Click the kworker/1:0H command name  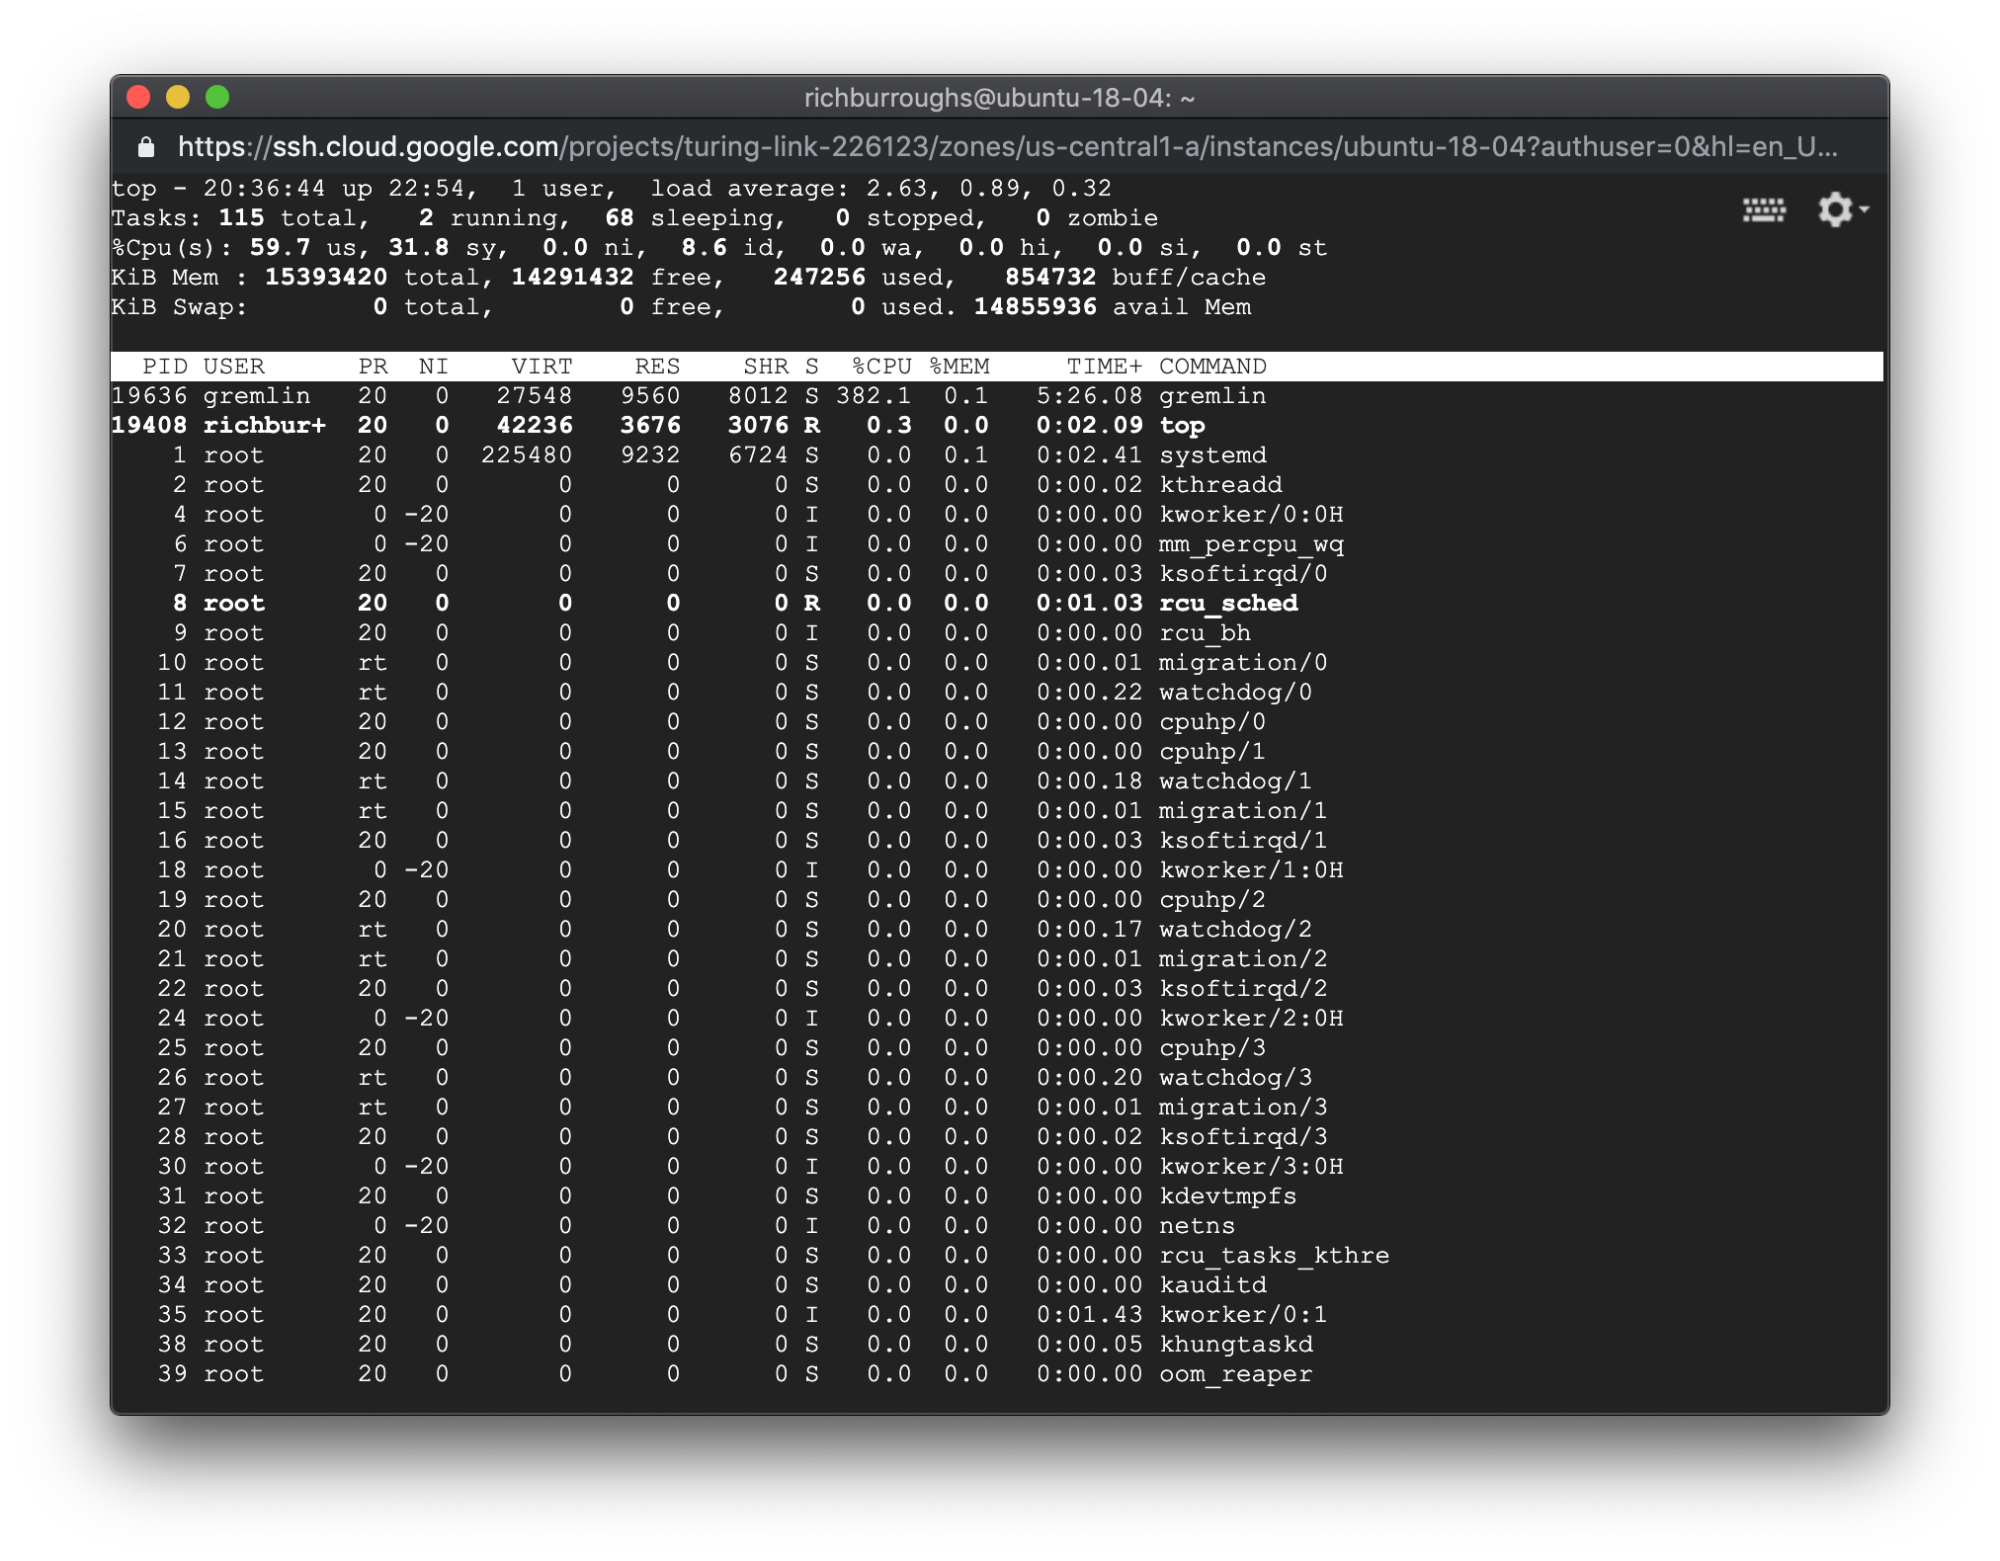[x=1251, y=870]
